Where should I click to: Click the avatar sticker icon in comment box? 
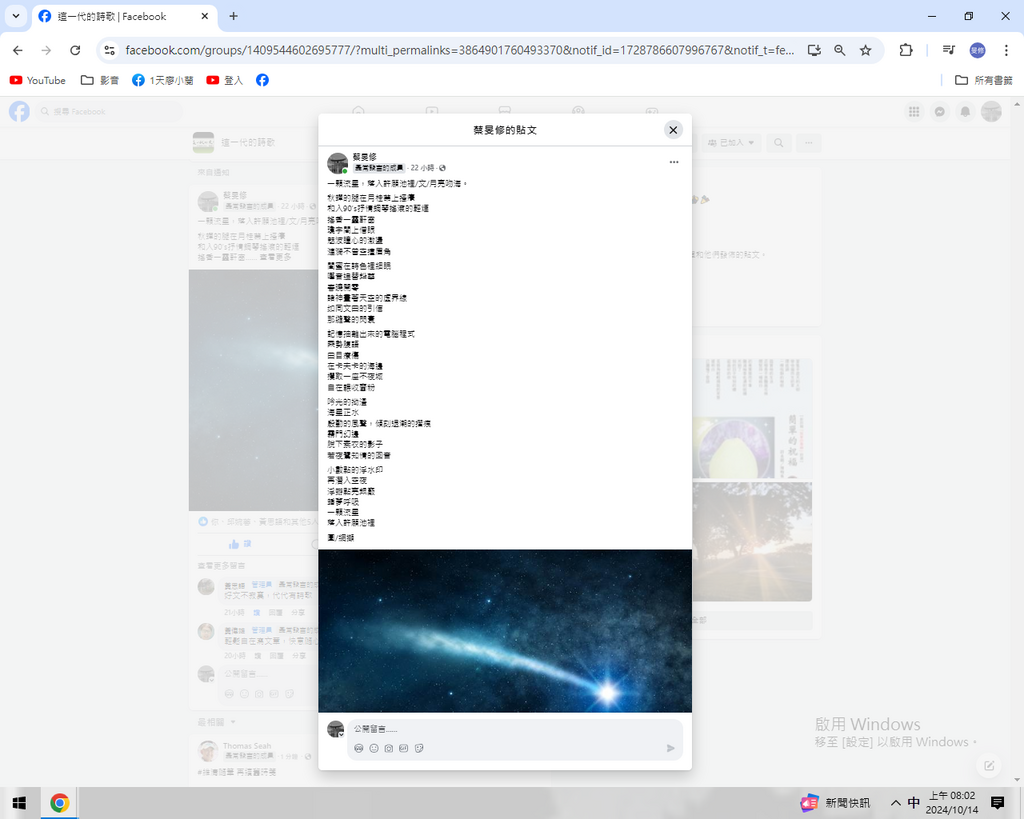(359, 748)
